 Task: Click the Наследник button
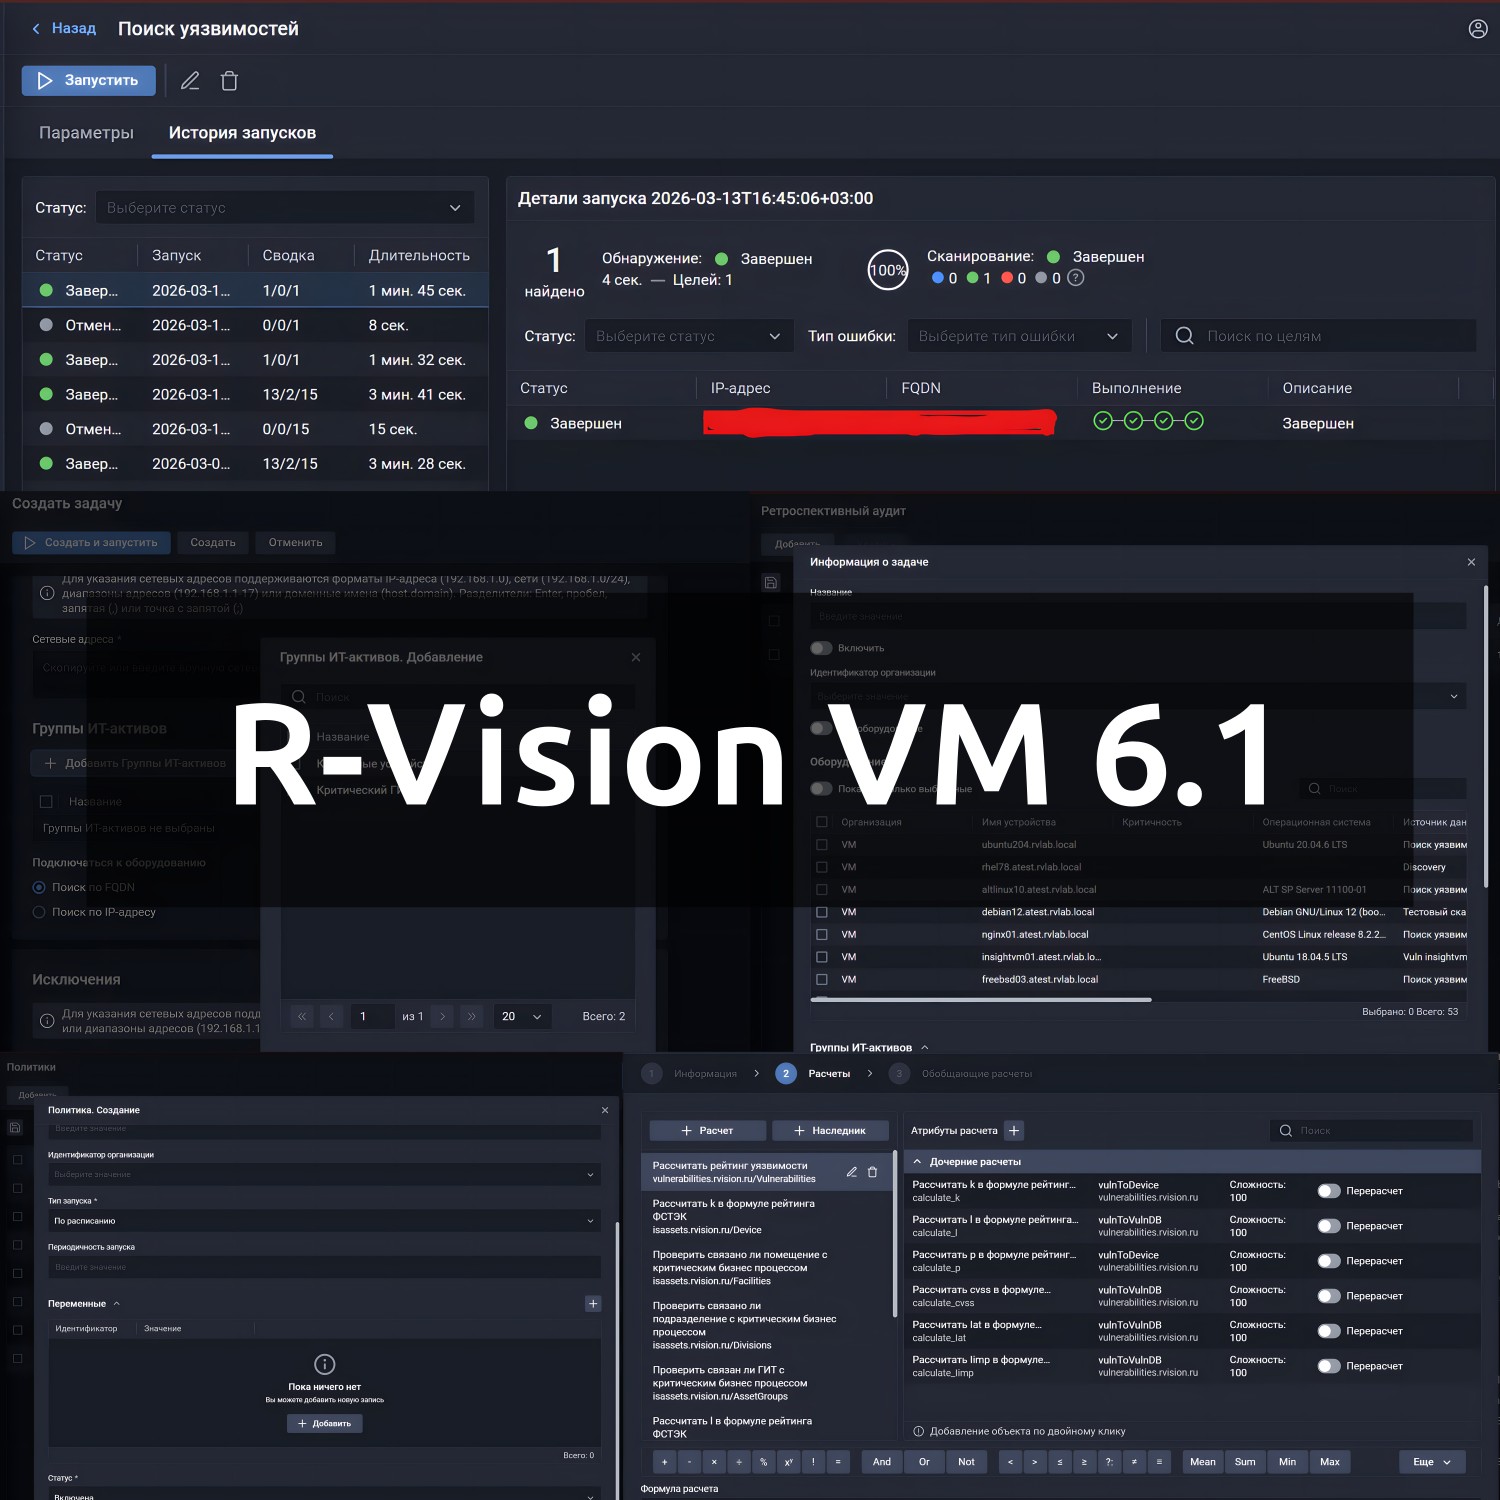[x=829, y=1131]
